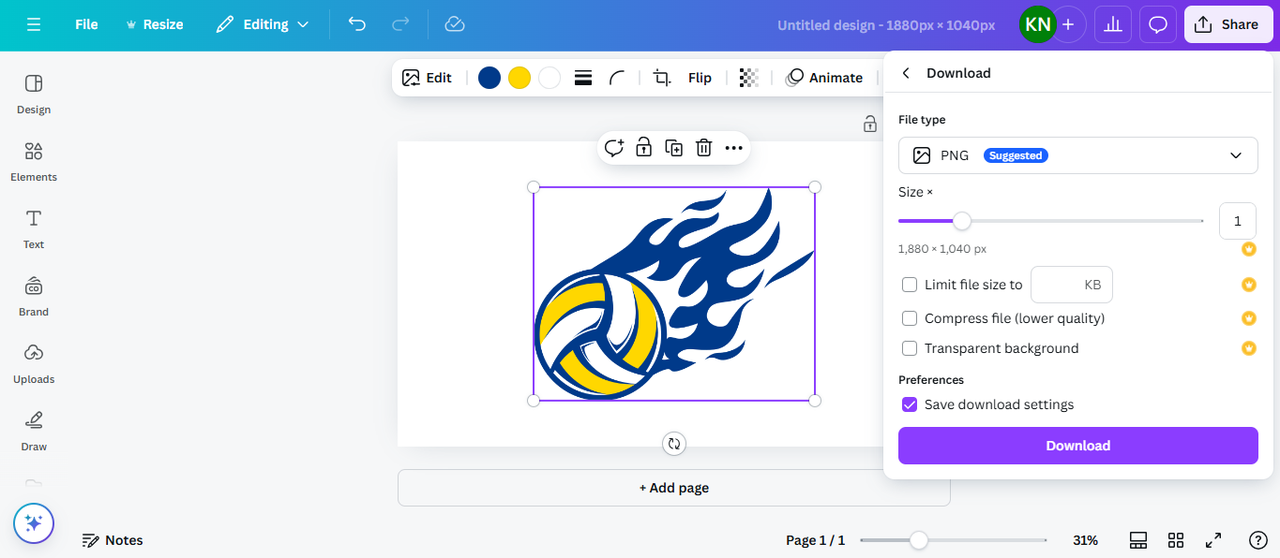
Task: Delete the selected element with trash icon
Action: [x=704, y=148]
